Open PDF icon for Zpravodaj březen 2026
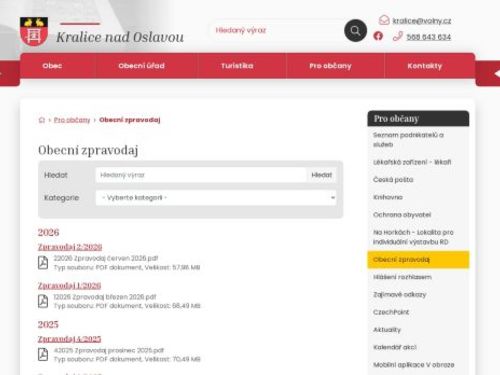The width and height of the screenshot is (500, 375). [x=43, y=301]
